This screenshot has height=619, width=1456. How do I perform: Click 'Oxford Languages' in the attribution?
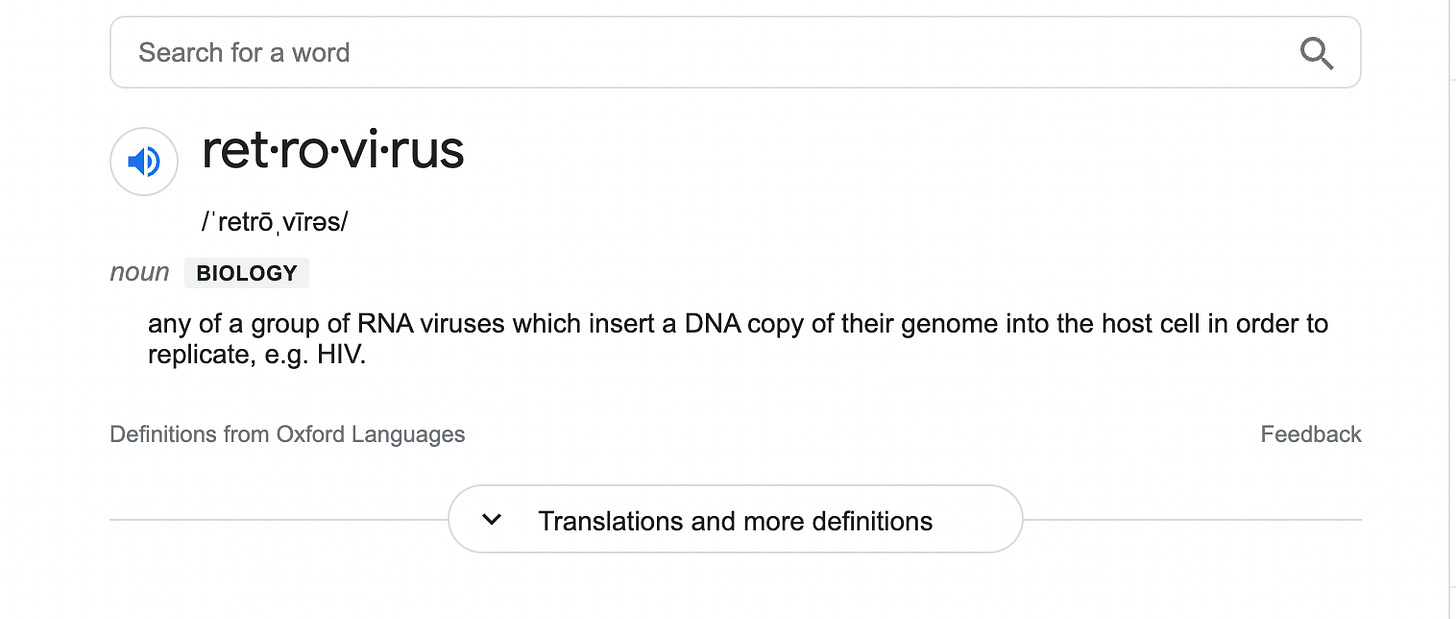click(370, 434)
